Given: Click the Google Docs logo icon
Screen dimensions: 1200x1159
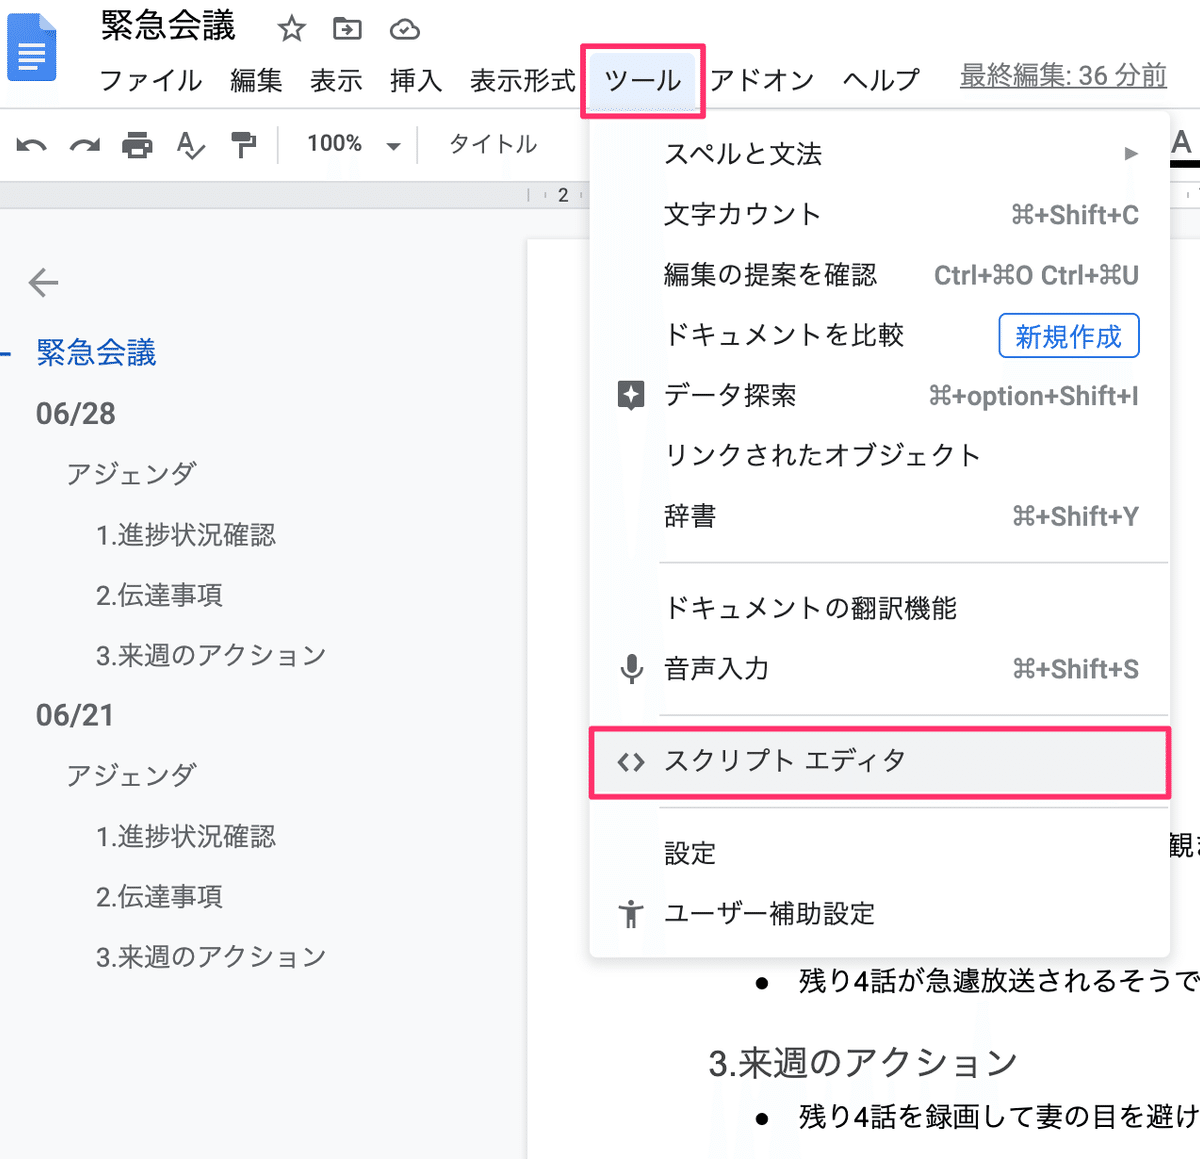Looking at the screenshot, I should click(x=31, y=47).
